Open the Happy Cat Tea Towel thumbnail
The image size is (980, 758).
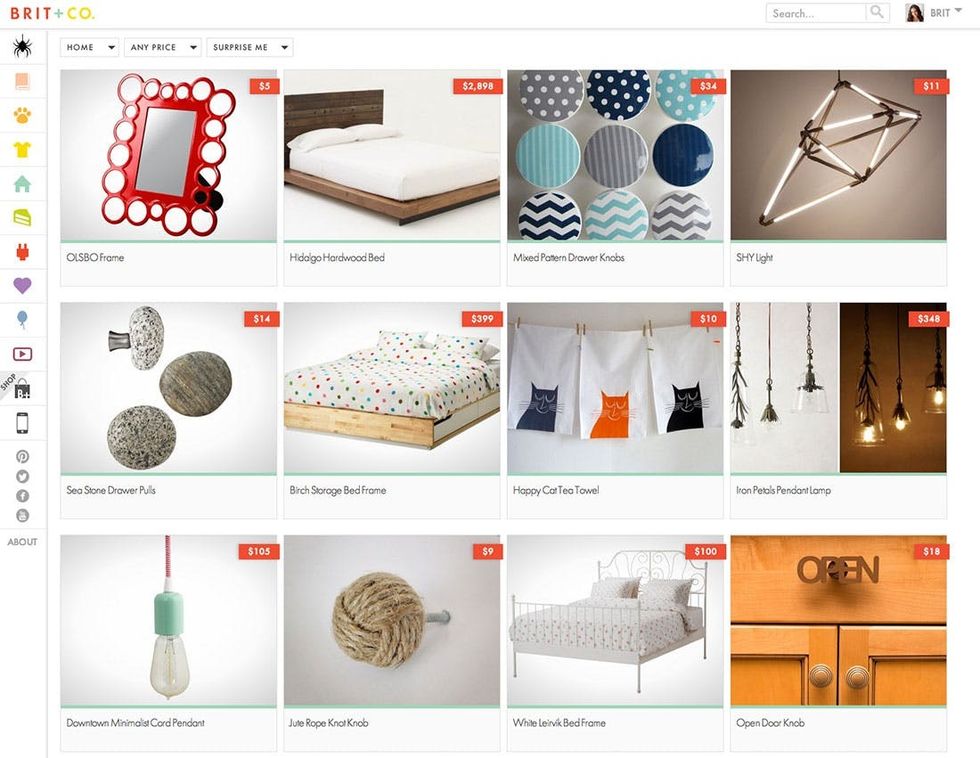pos(615,388)
